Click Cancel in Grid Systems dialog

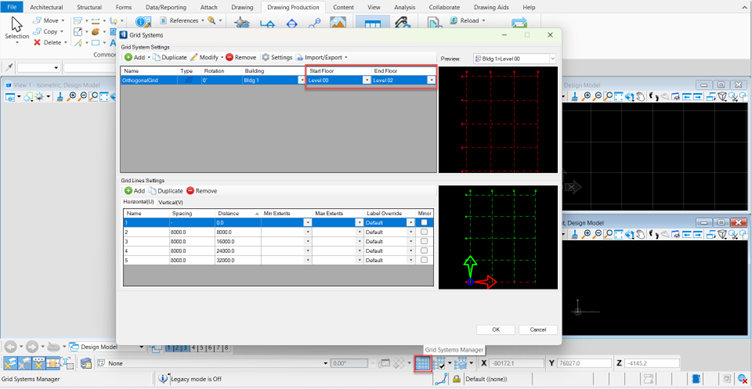click(x=538, y=330)
